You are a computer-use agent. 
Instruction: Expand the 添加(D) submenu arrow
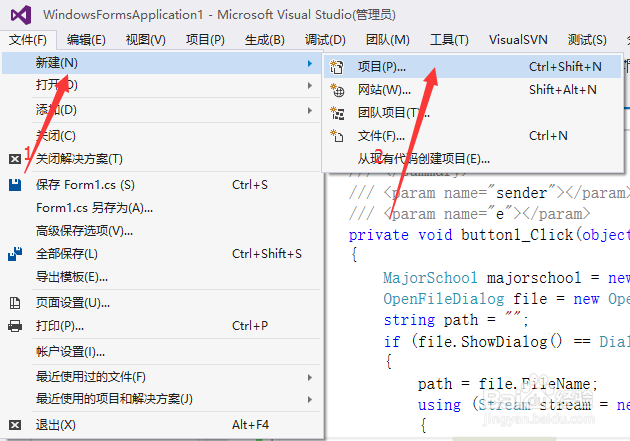(x=309, y=110)
